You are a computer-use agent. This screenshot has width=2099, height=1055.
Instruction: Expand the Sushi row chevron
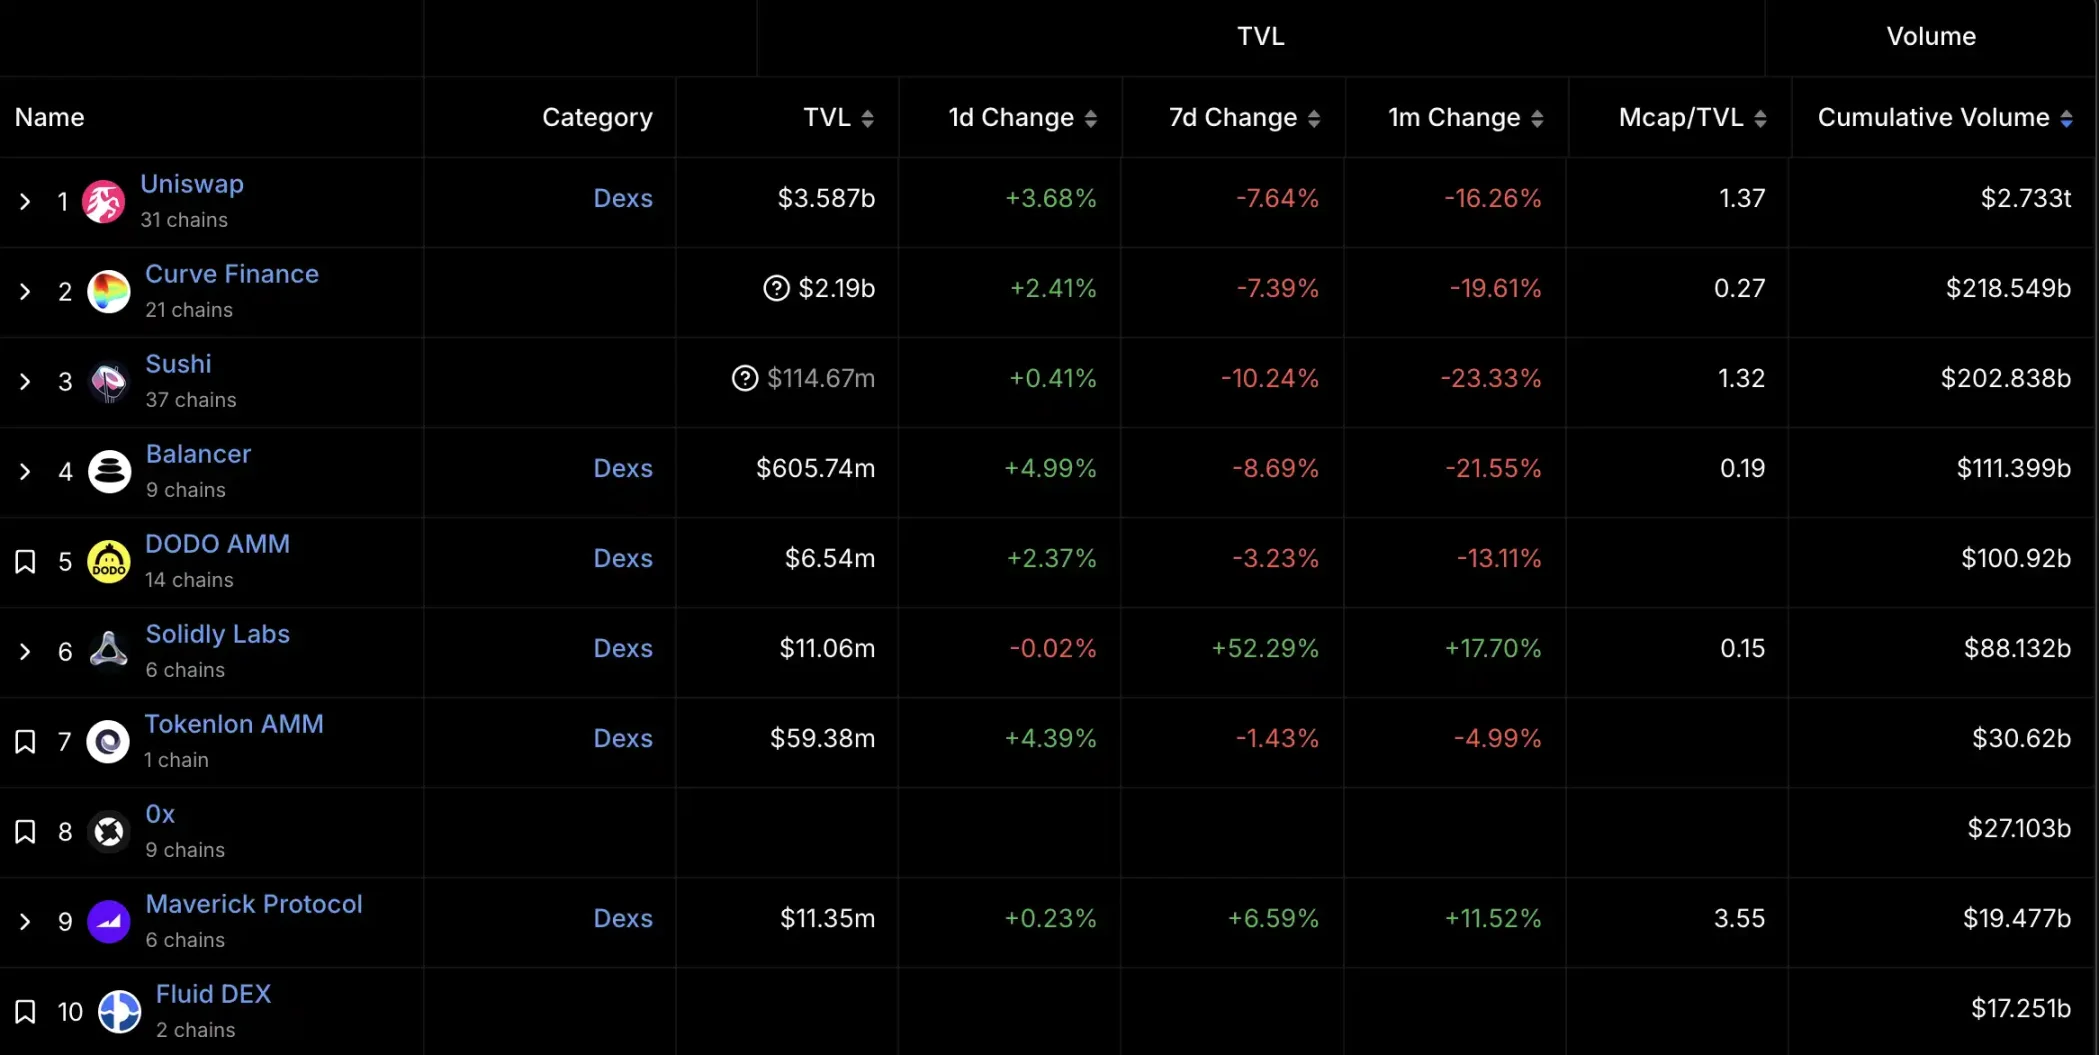coord(25,381)
